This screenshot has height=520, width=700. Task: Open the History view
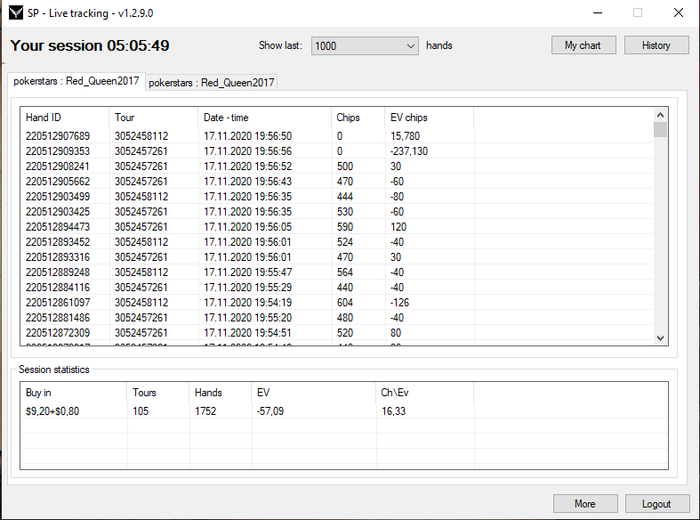[656, 45]
